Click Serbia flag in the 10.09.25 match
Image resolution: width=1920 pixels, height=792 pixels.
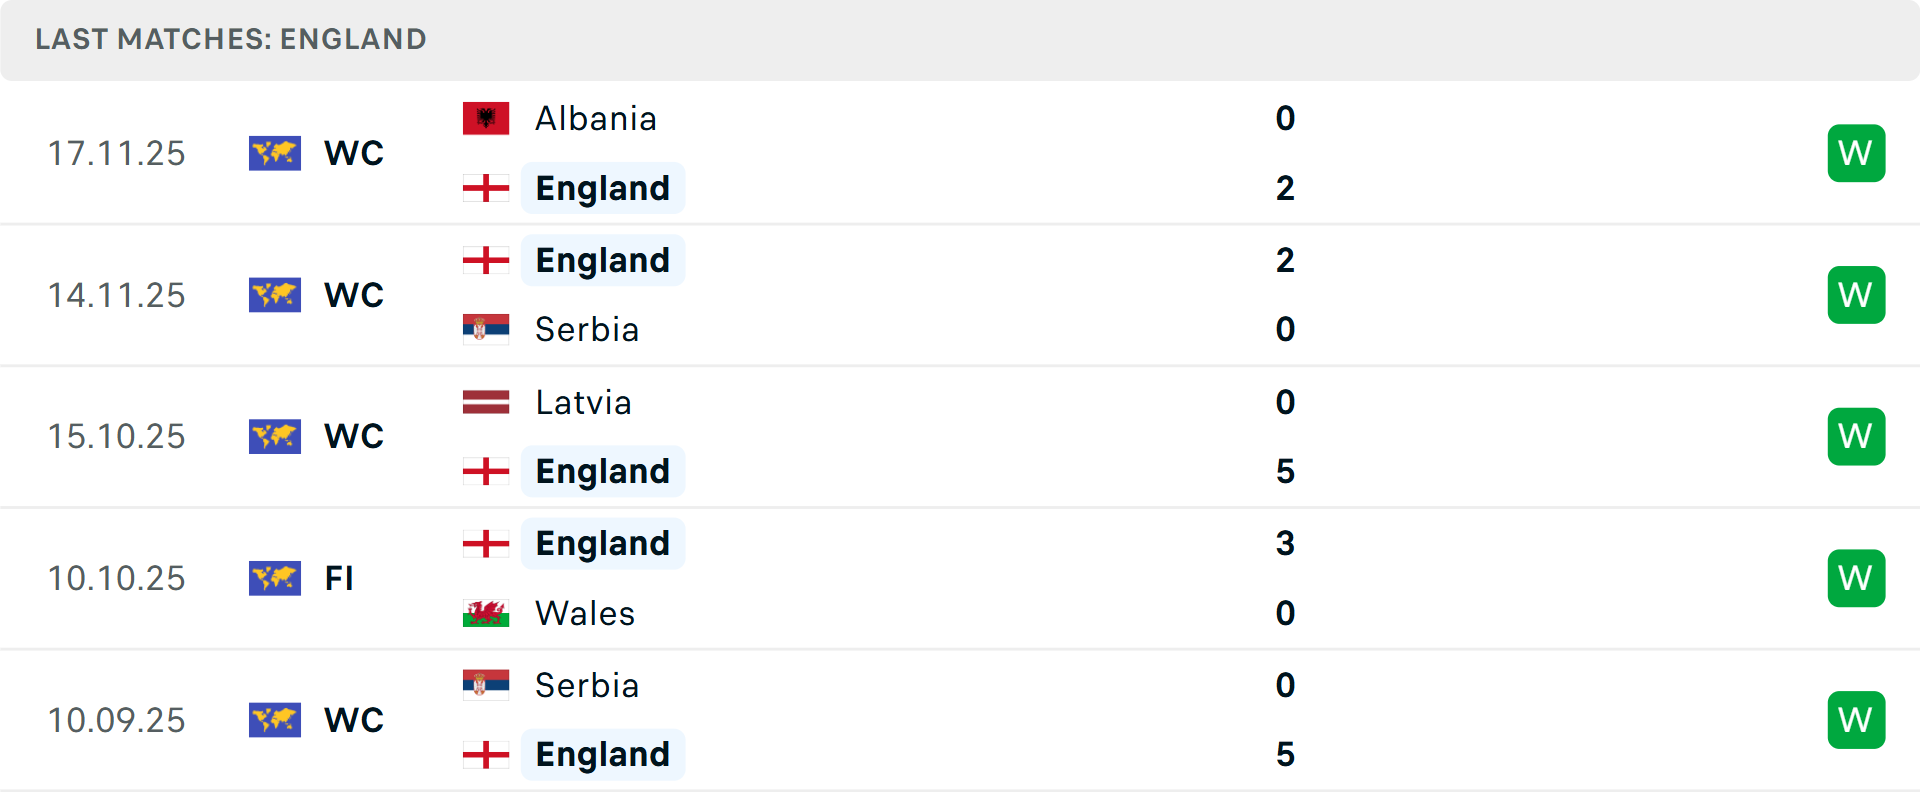486,685
